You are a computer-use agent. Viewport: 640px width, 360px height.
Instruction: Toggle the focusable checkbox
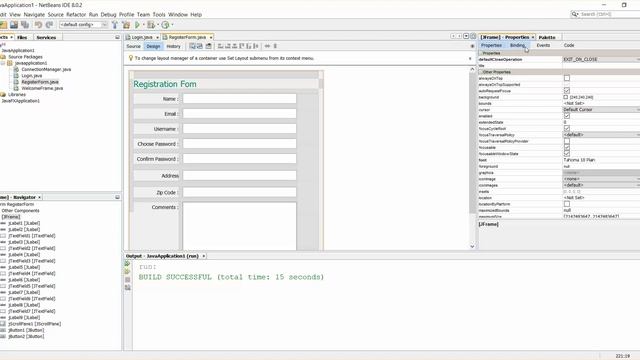pyautogui.click(x=567, y=147)
